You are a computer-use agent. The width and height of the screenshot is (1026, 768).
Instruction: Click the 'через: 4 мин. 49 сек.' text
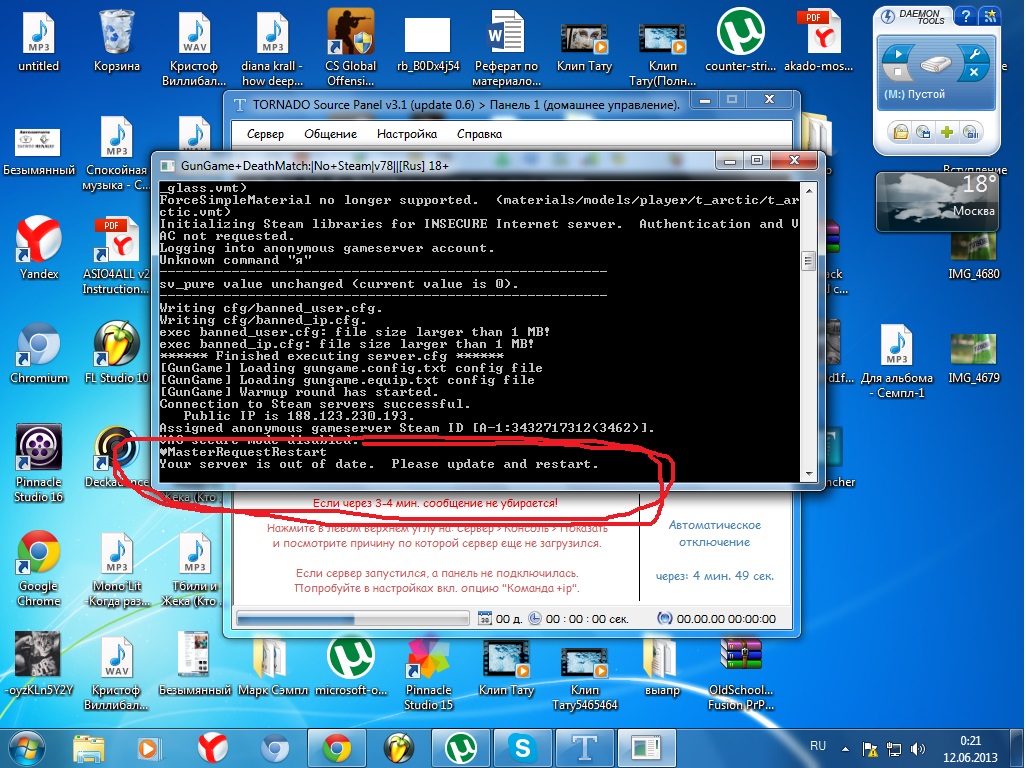[x=715, y=576]
